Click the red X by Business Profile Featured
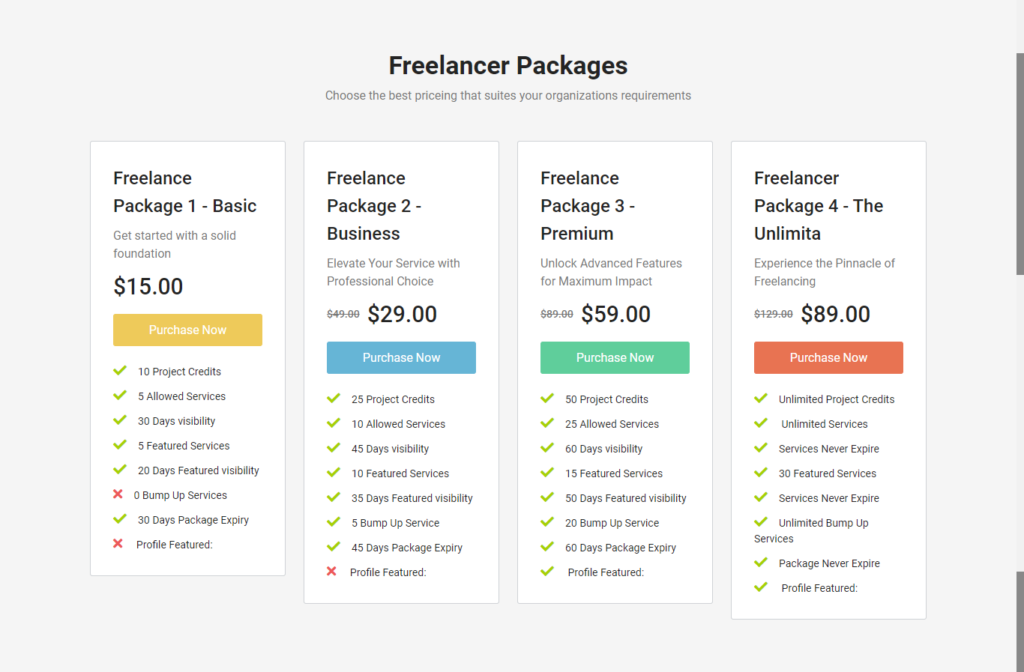This screenshot has width=1024, height=672. click(332, 572)
